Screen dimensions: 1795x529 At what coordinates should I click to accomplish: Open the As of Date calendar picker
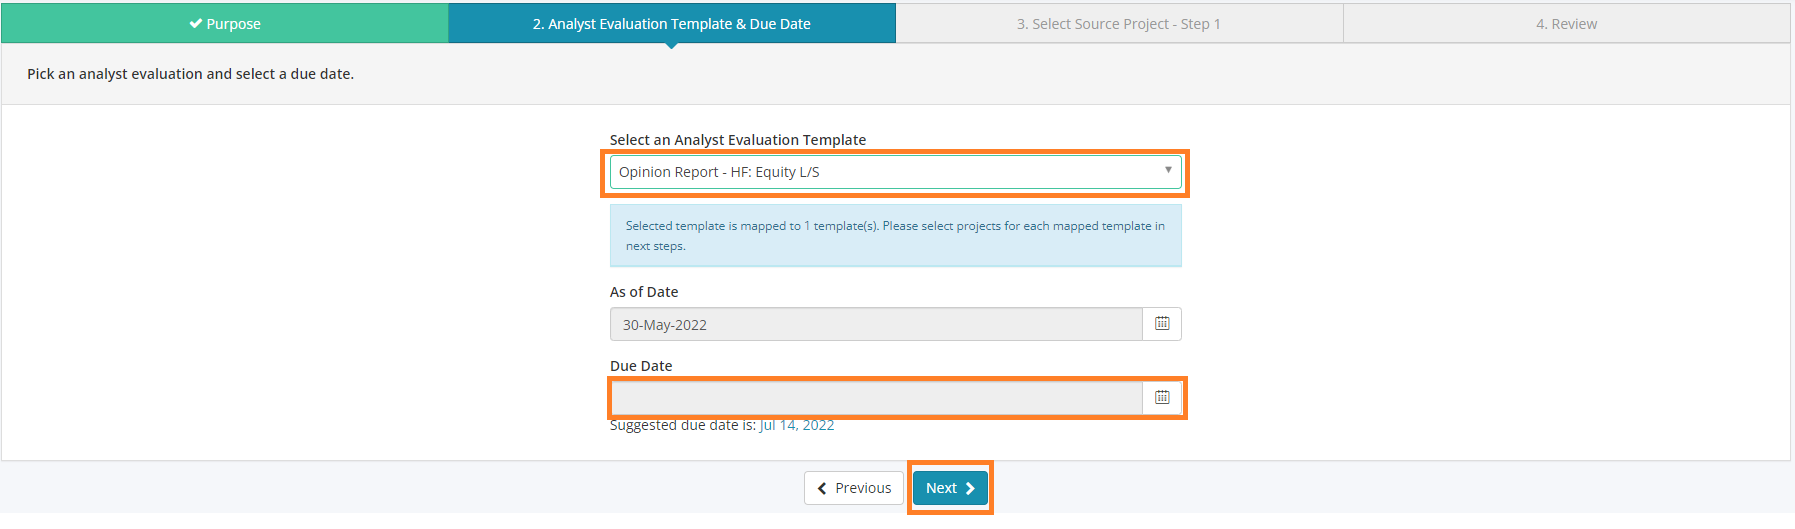pos(1162,324)
